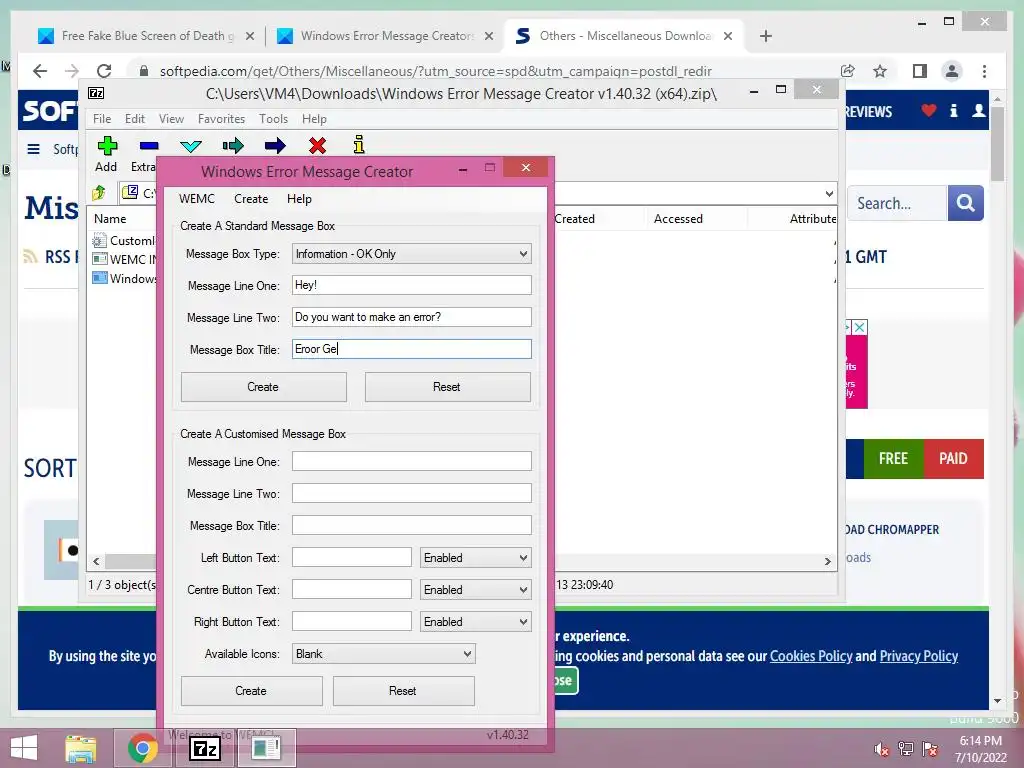Screen dimensions: 1024x768
Task: Click Create for standard message box
Action: coord(263,387)
